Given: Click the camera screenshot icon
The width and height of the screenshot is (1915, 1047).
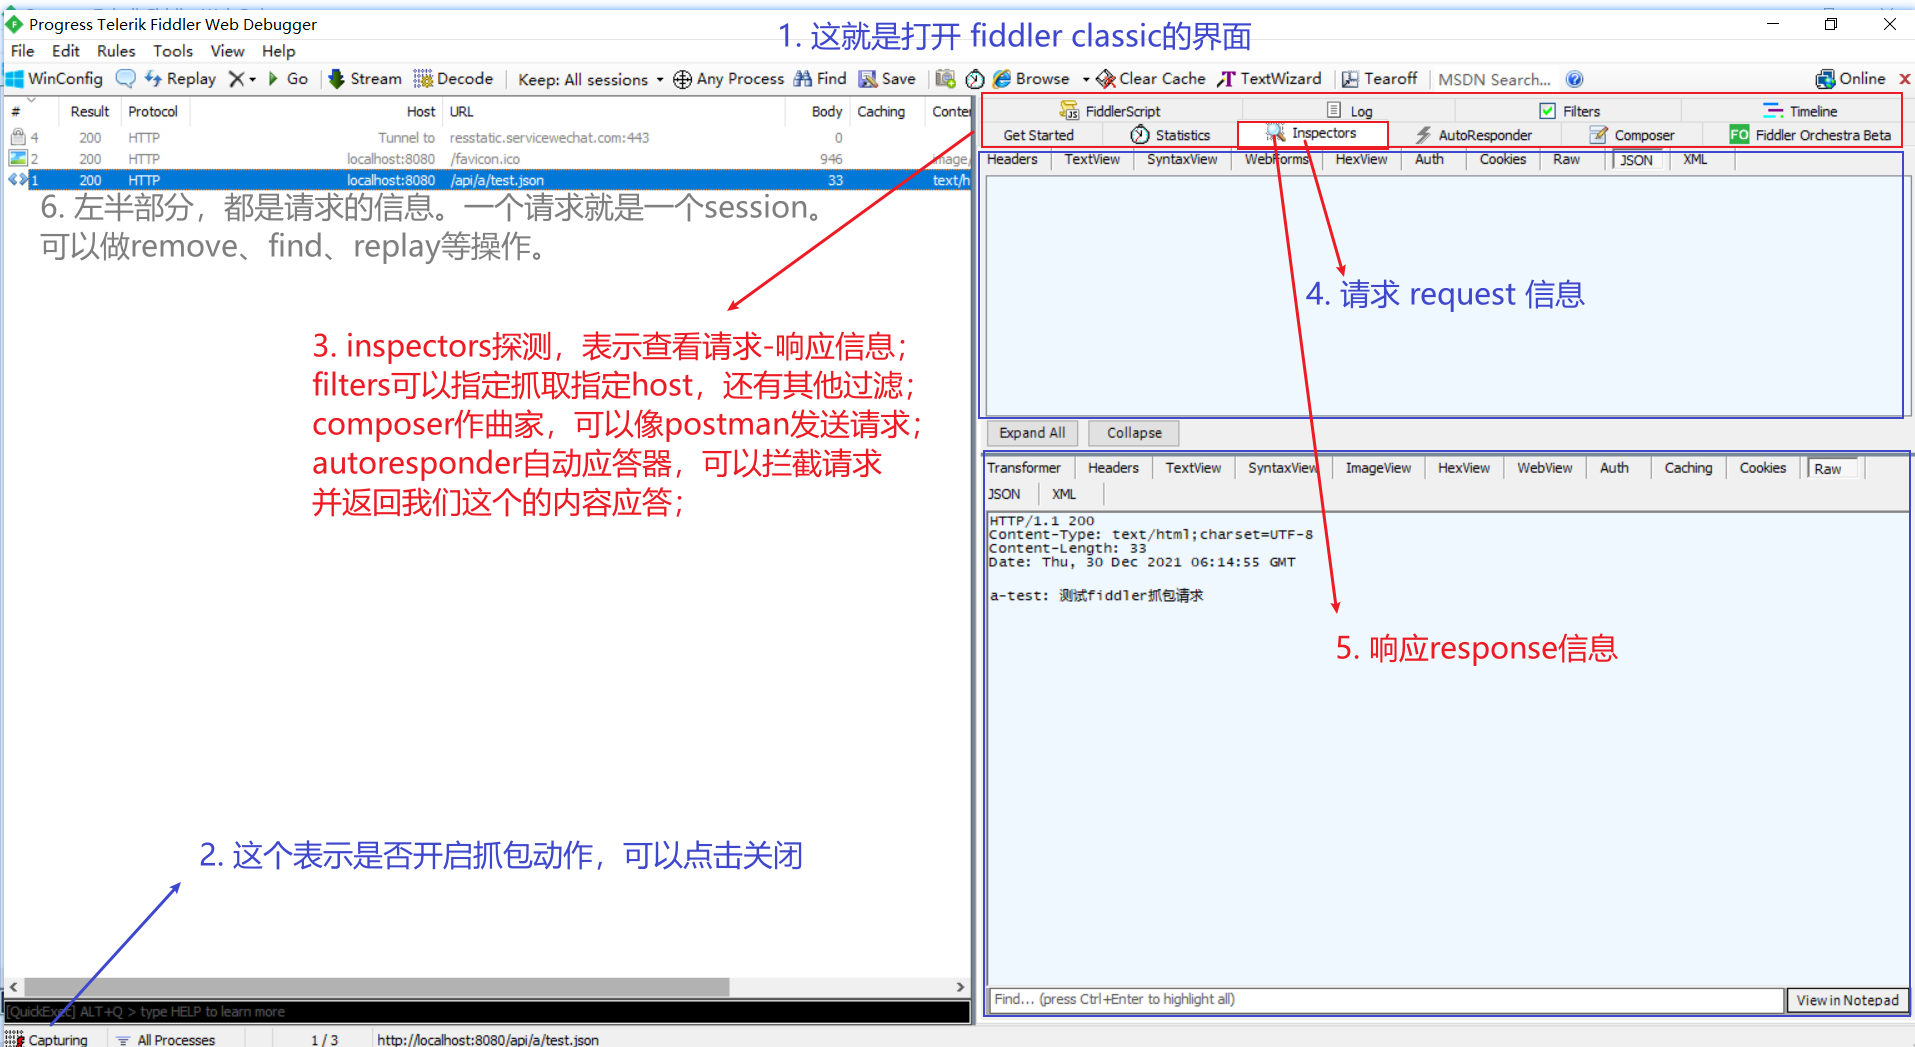Looking at the screenshot, I should [x=945, y=79].
